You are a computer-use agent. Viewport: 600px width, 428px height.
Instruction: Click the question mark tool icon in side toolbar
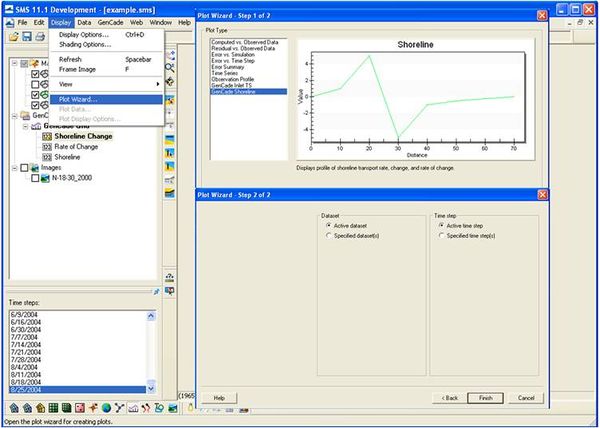[x=170, y=277]
